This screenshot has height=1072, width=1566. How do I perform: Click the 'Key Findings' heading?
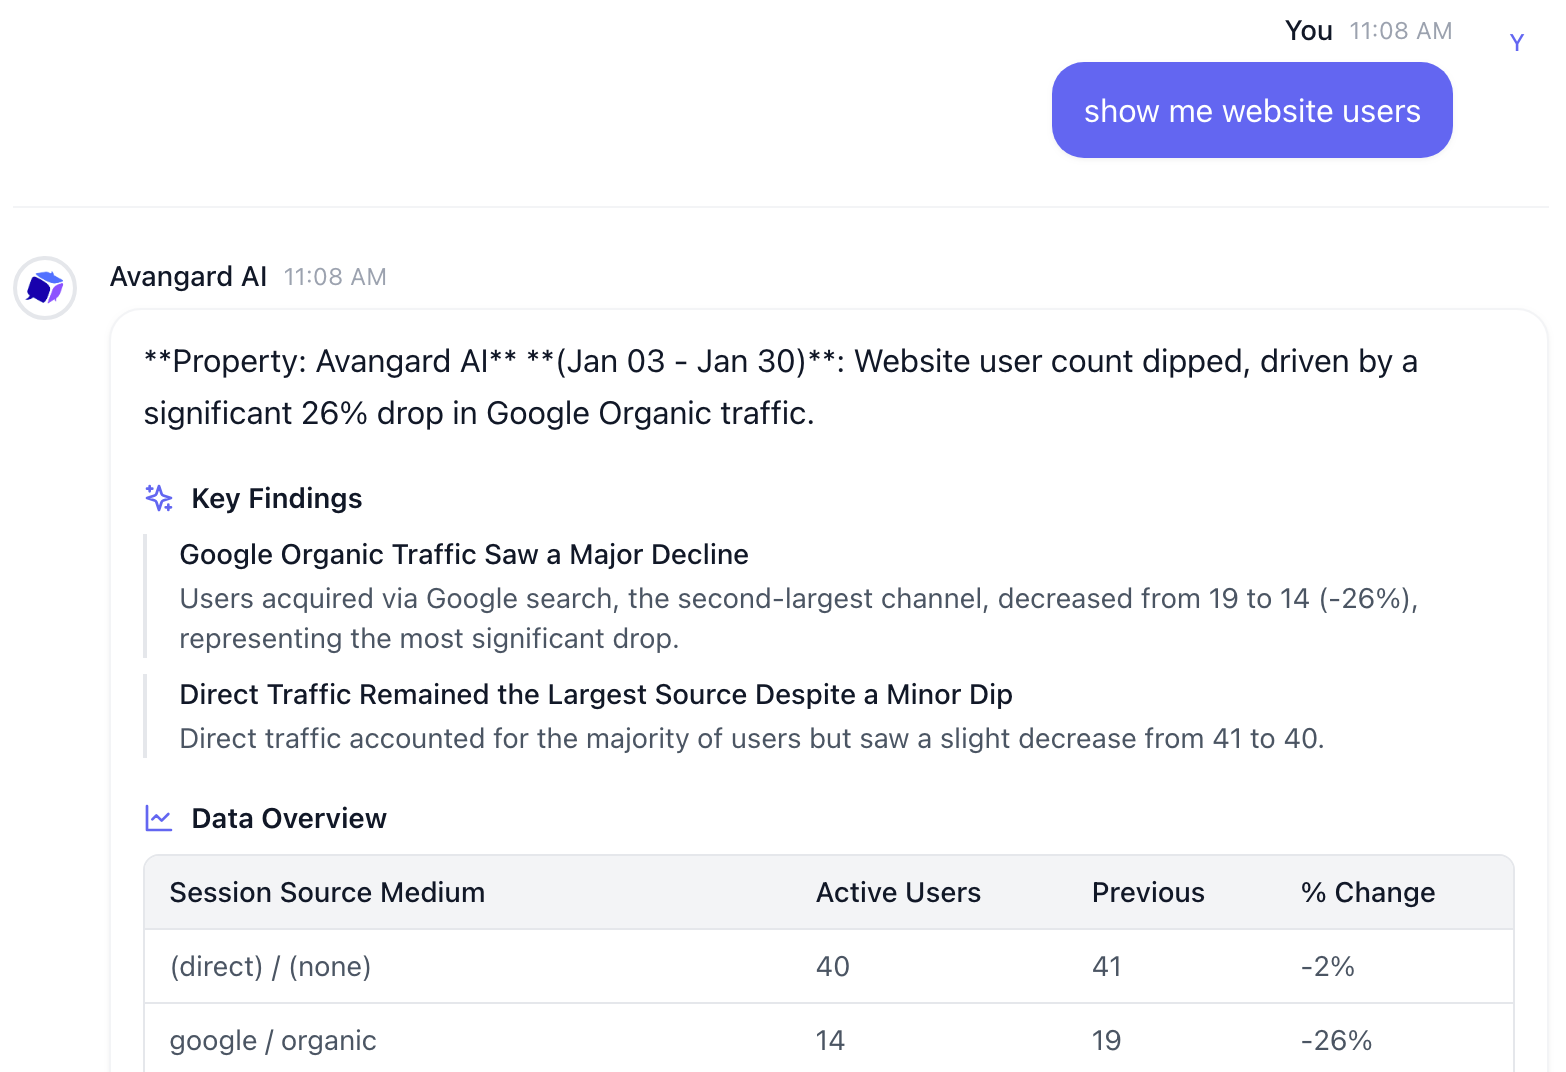click(277, 498)
